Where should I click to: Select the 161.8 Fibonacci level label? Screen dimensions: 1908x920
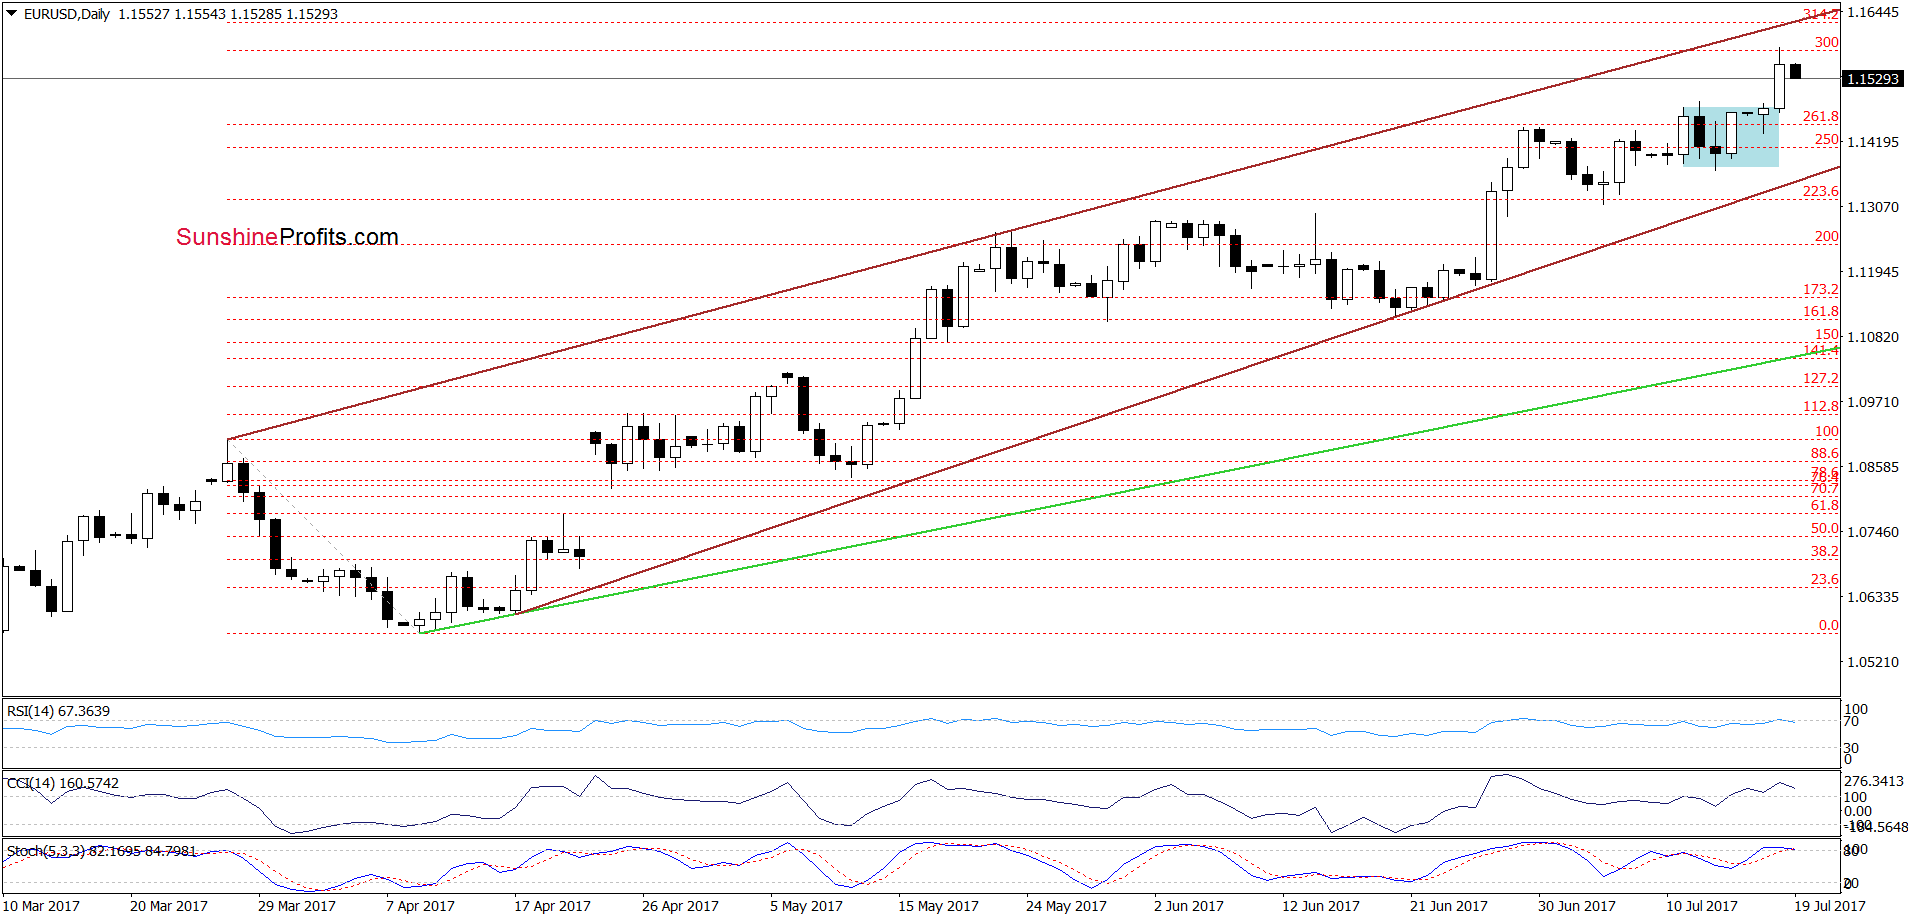1820,311
